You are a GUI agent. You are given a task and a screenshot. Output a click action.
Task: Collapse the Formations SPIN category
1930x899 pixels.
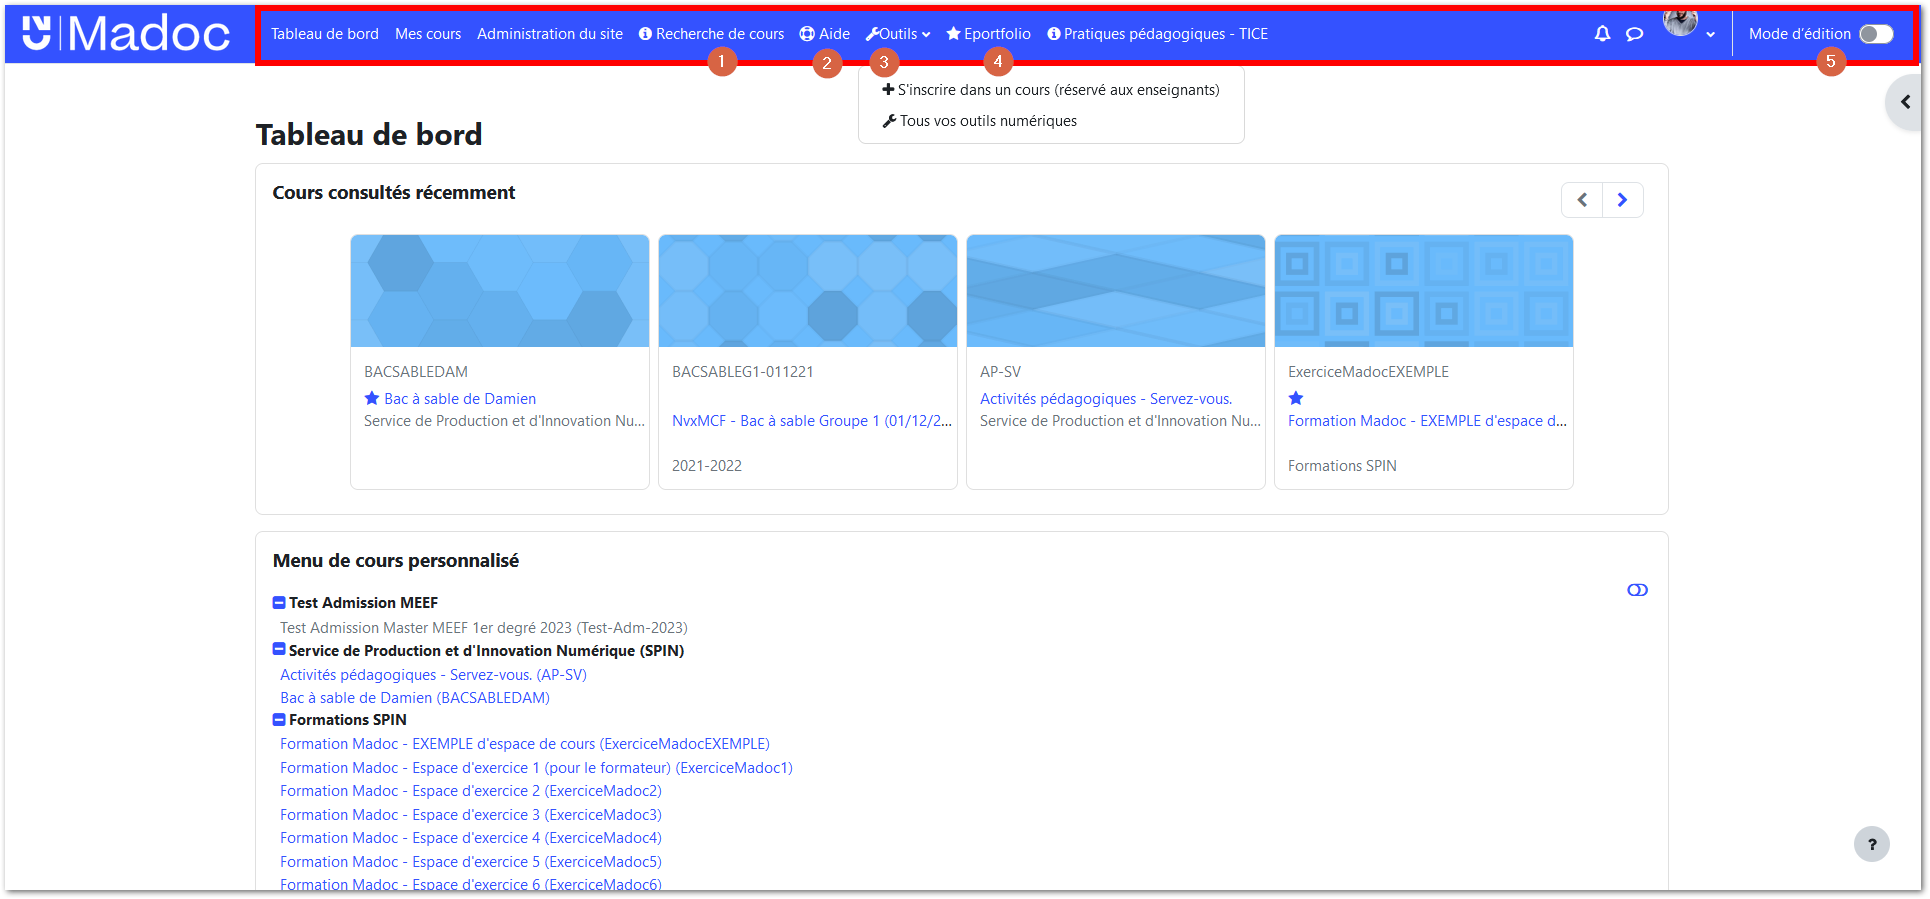tap(279, 719)
